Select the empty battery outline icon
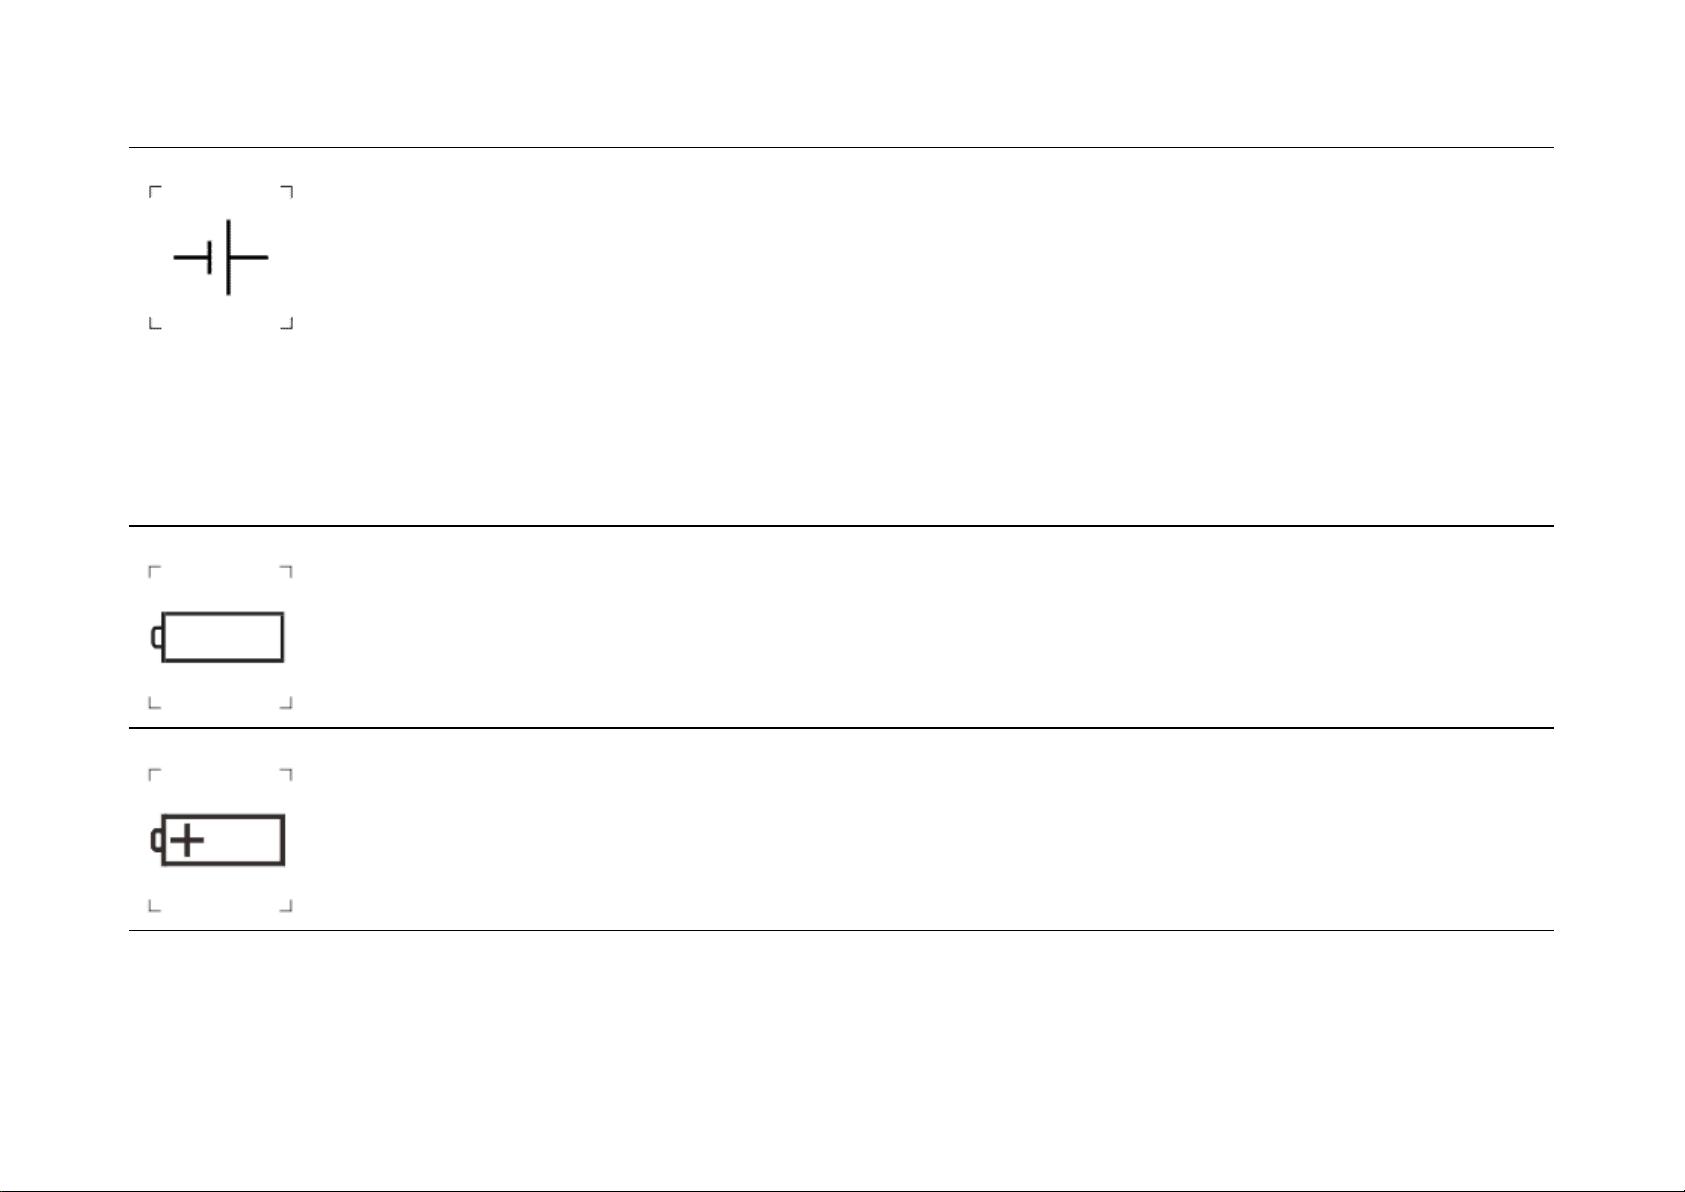This screenshot has height=1192, width=1685. 222,637
